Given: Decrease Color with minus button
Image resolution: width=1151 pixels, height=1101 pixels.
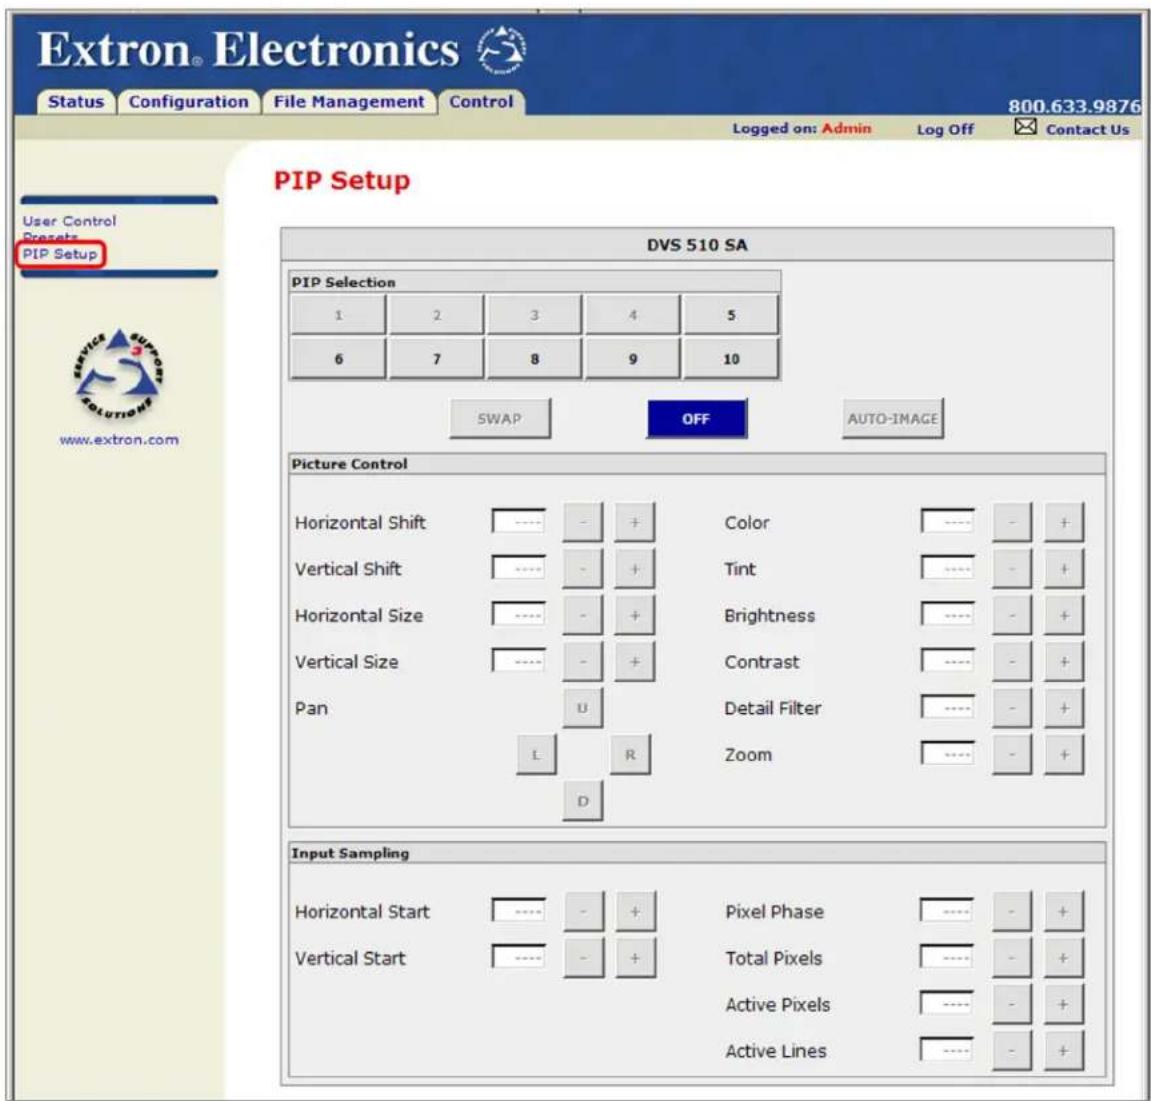Looking at the screenshot, I should (x=1012, y=522).
